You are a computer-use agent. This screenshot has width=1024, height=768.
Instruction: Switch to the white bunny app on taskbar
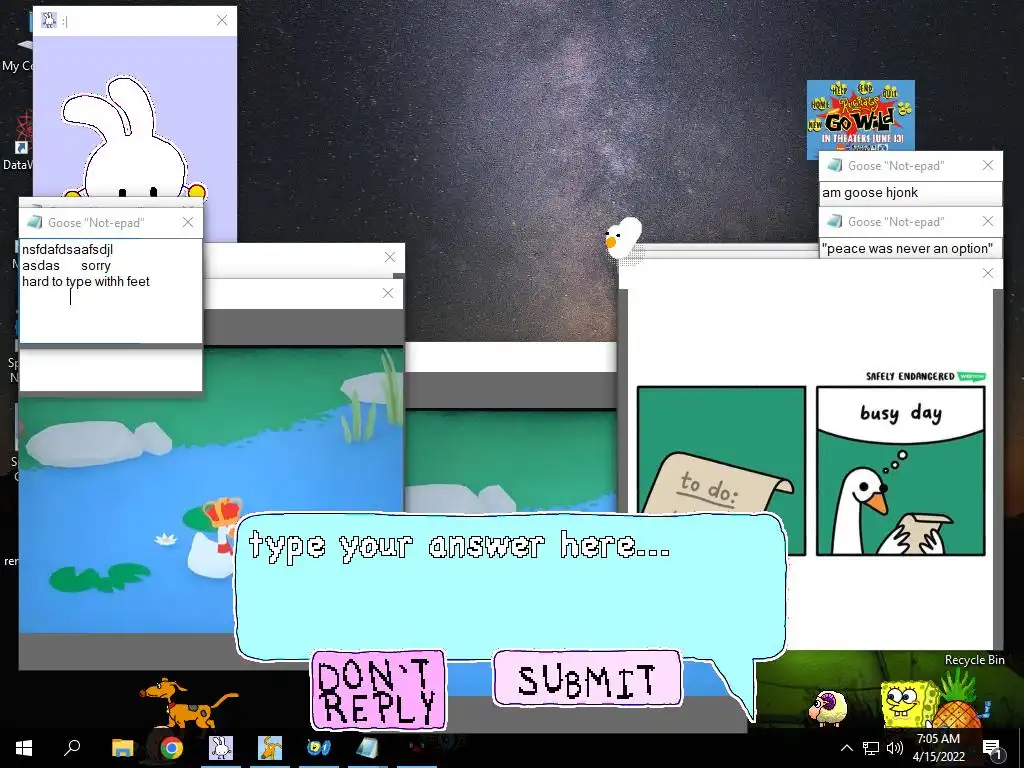(x=221, y=748)
